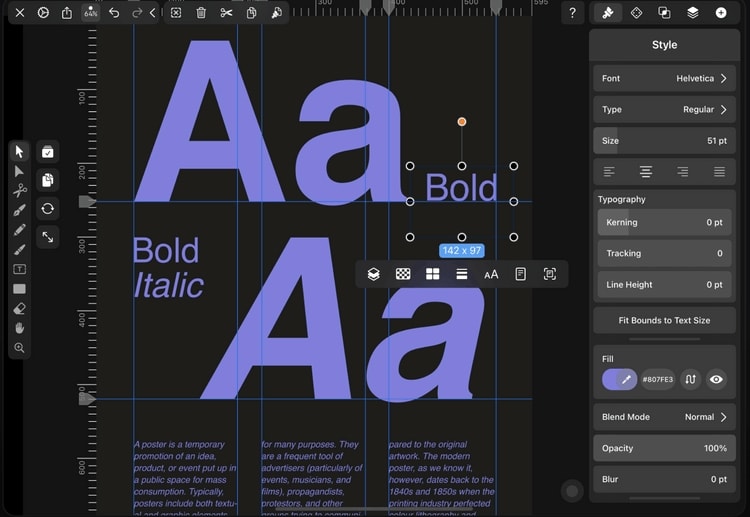The width and height of the screenshot is (750, 517).
Task: Toggle multi-select mode
Action: tap(47, 152)
